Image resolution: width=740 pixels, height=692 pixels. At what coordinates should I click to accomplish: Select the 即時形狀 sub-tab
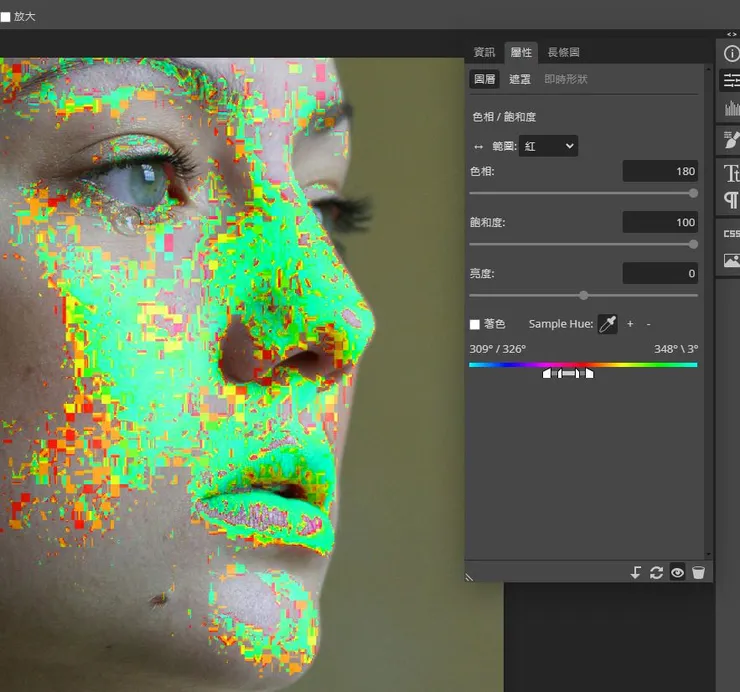pos(566,79)
